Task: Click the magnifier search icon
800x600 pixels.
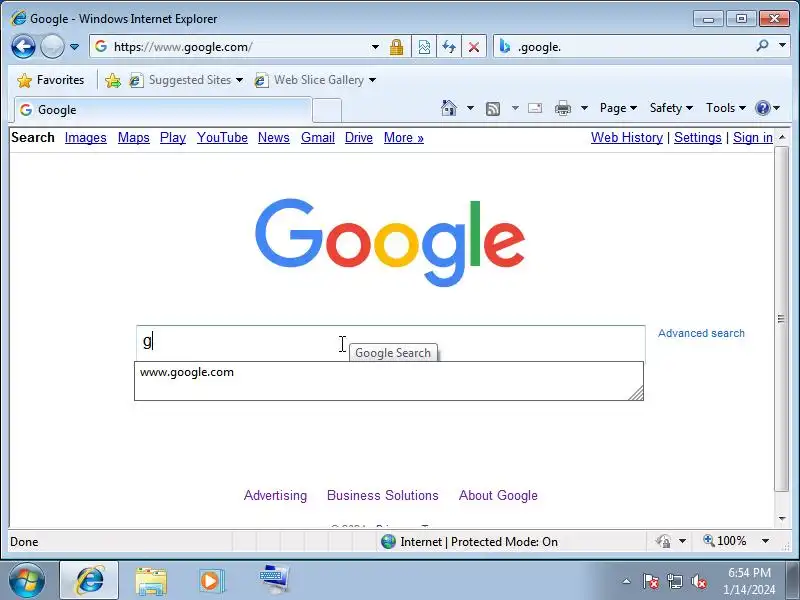Action: [762, 46]
